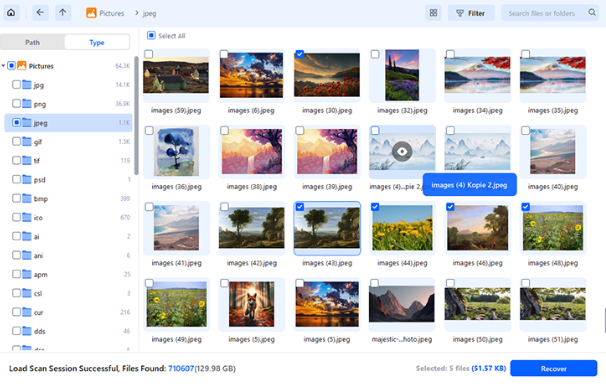Screen dimensions: 606x386
Task: Click the left panel scrollbar
Action: 136,116
